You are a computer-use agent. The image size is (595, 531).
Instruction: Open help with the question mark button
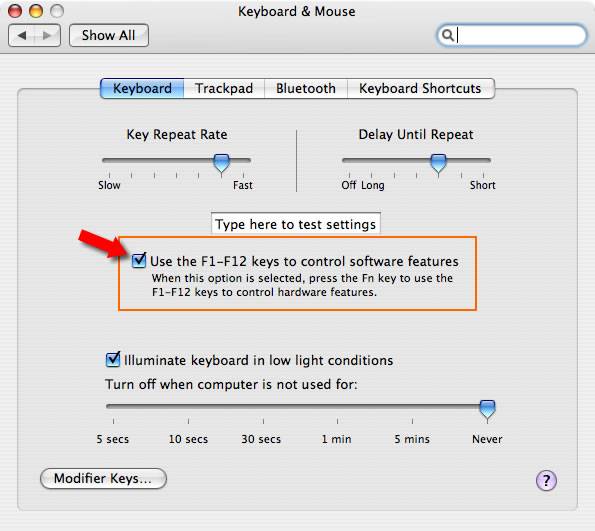click(546, 481)
